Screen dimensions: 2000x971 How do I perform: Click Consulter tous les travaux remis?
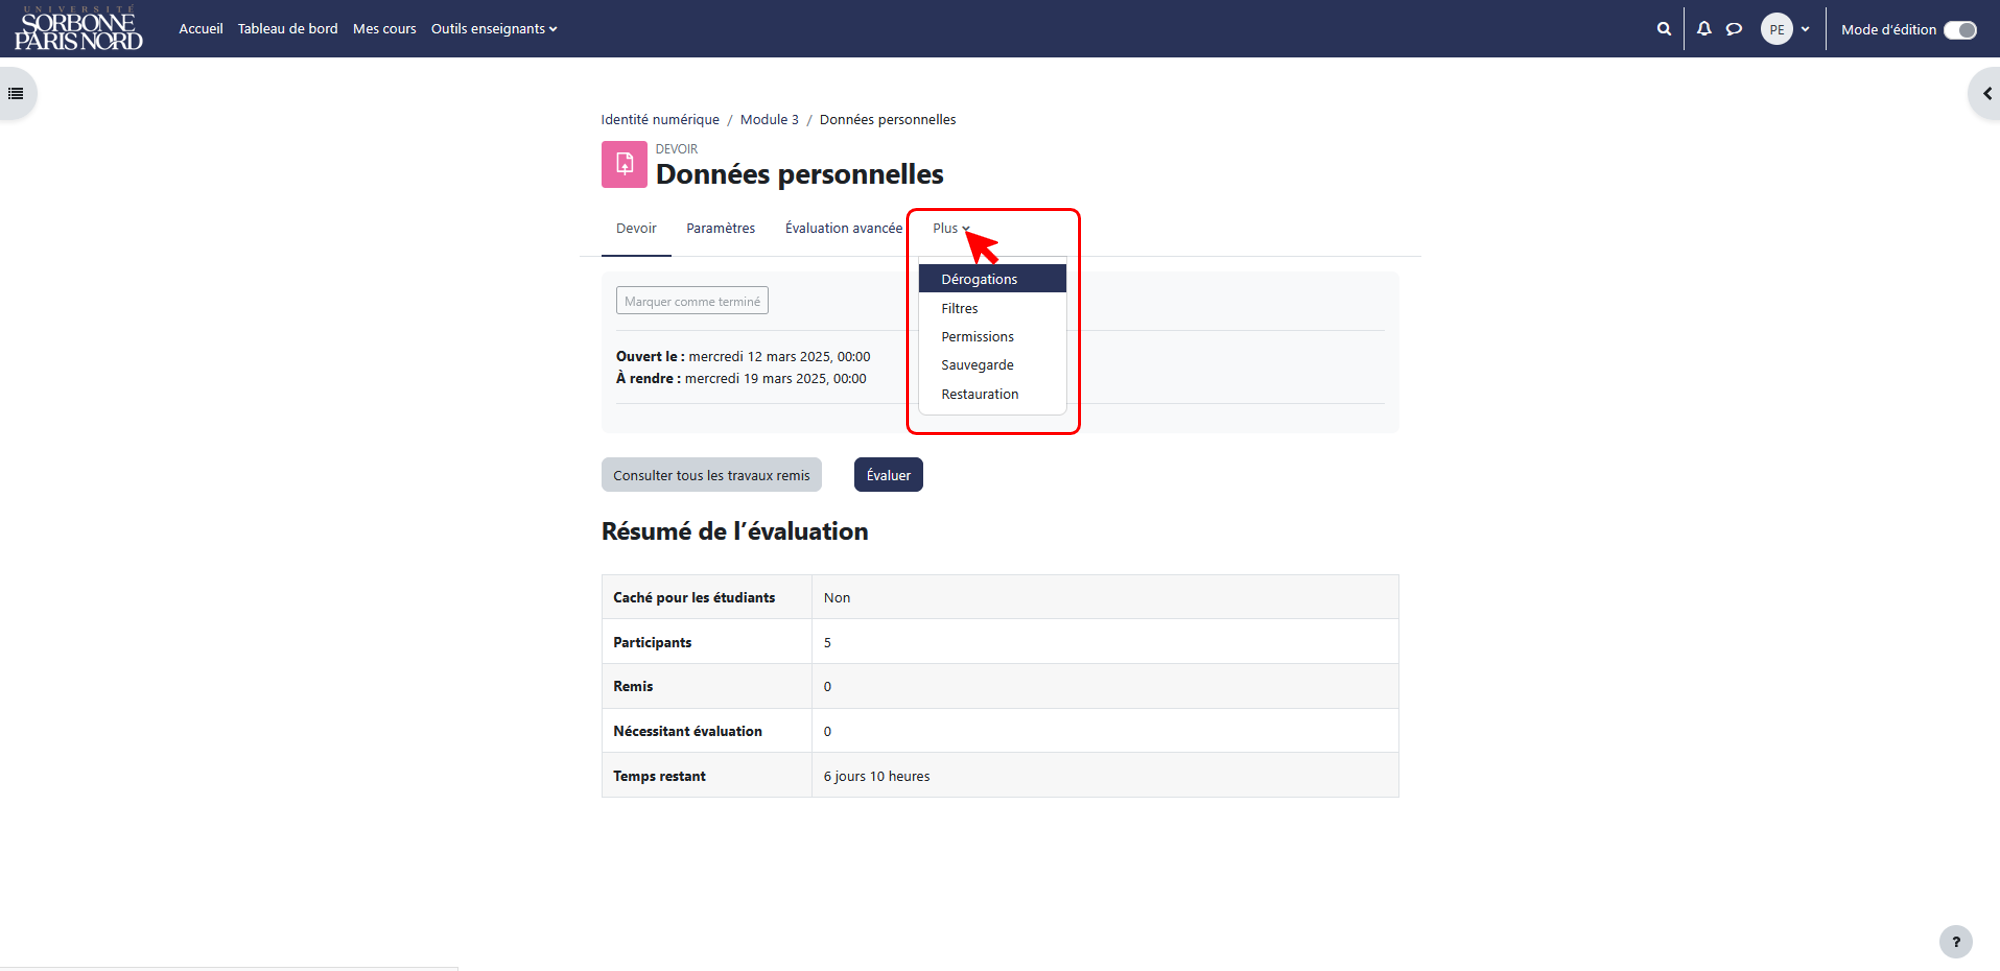[x=711, y=475]
